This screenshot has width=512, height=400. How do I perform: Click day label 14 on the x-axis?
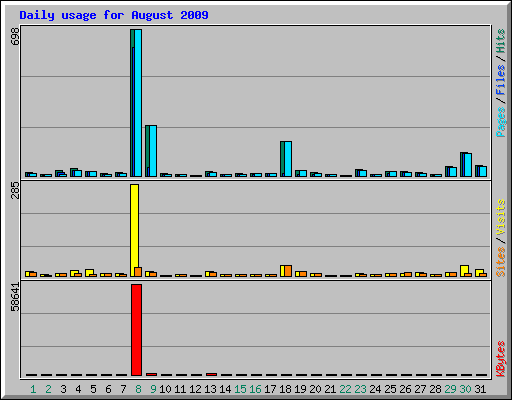[225, 389]
